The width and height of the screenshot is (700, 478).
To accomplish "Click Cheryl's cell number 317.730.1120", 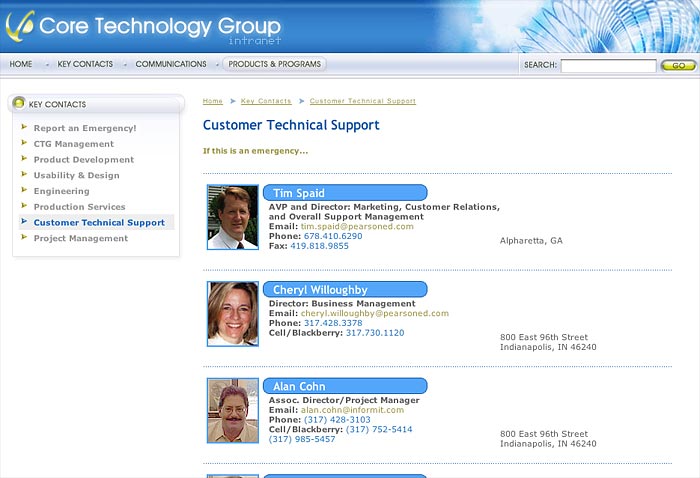I will pos(375,333).
